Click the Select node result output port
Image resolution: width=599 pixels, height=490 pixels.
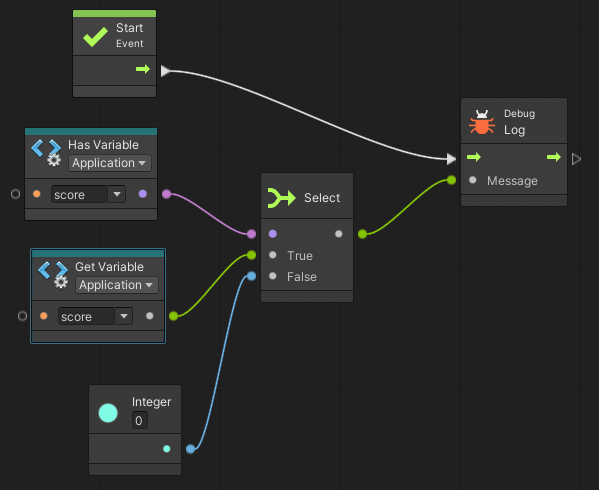(x=338, y=234)
